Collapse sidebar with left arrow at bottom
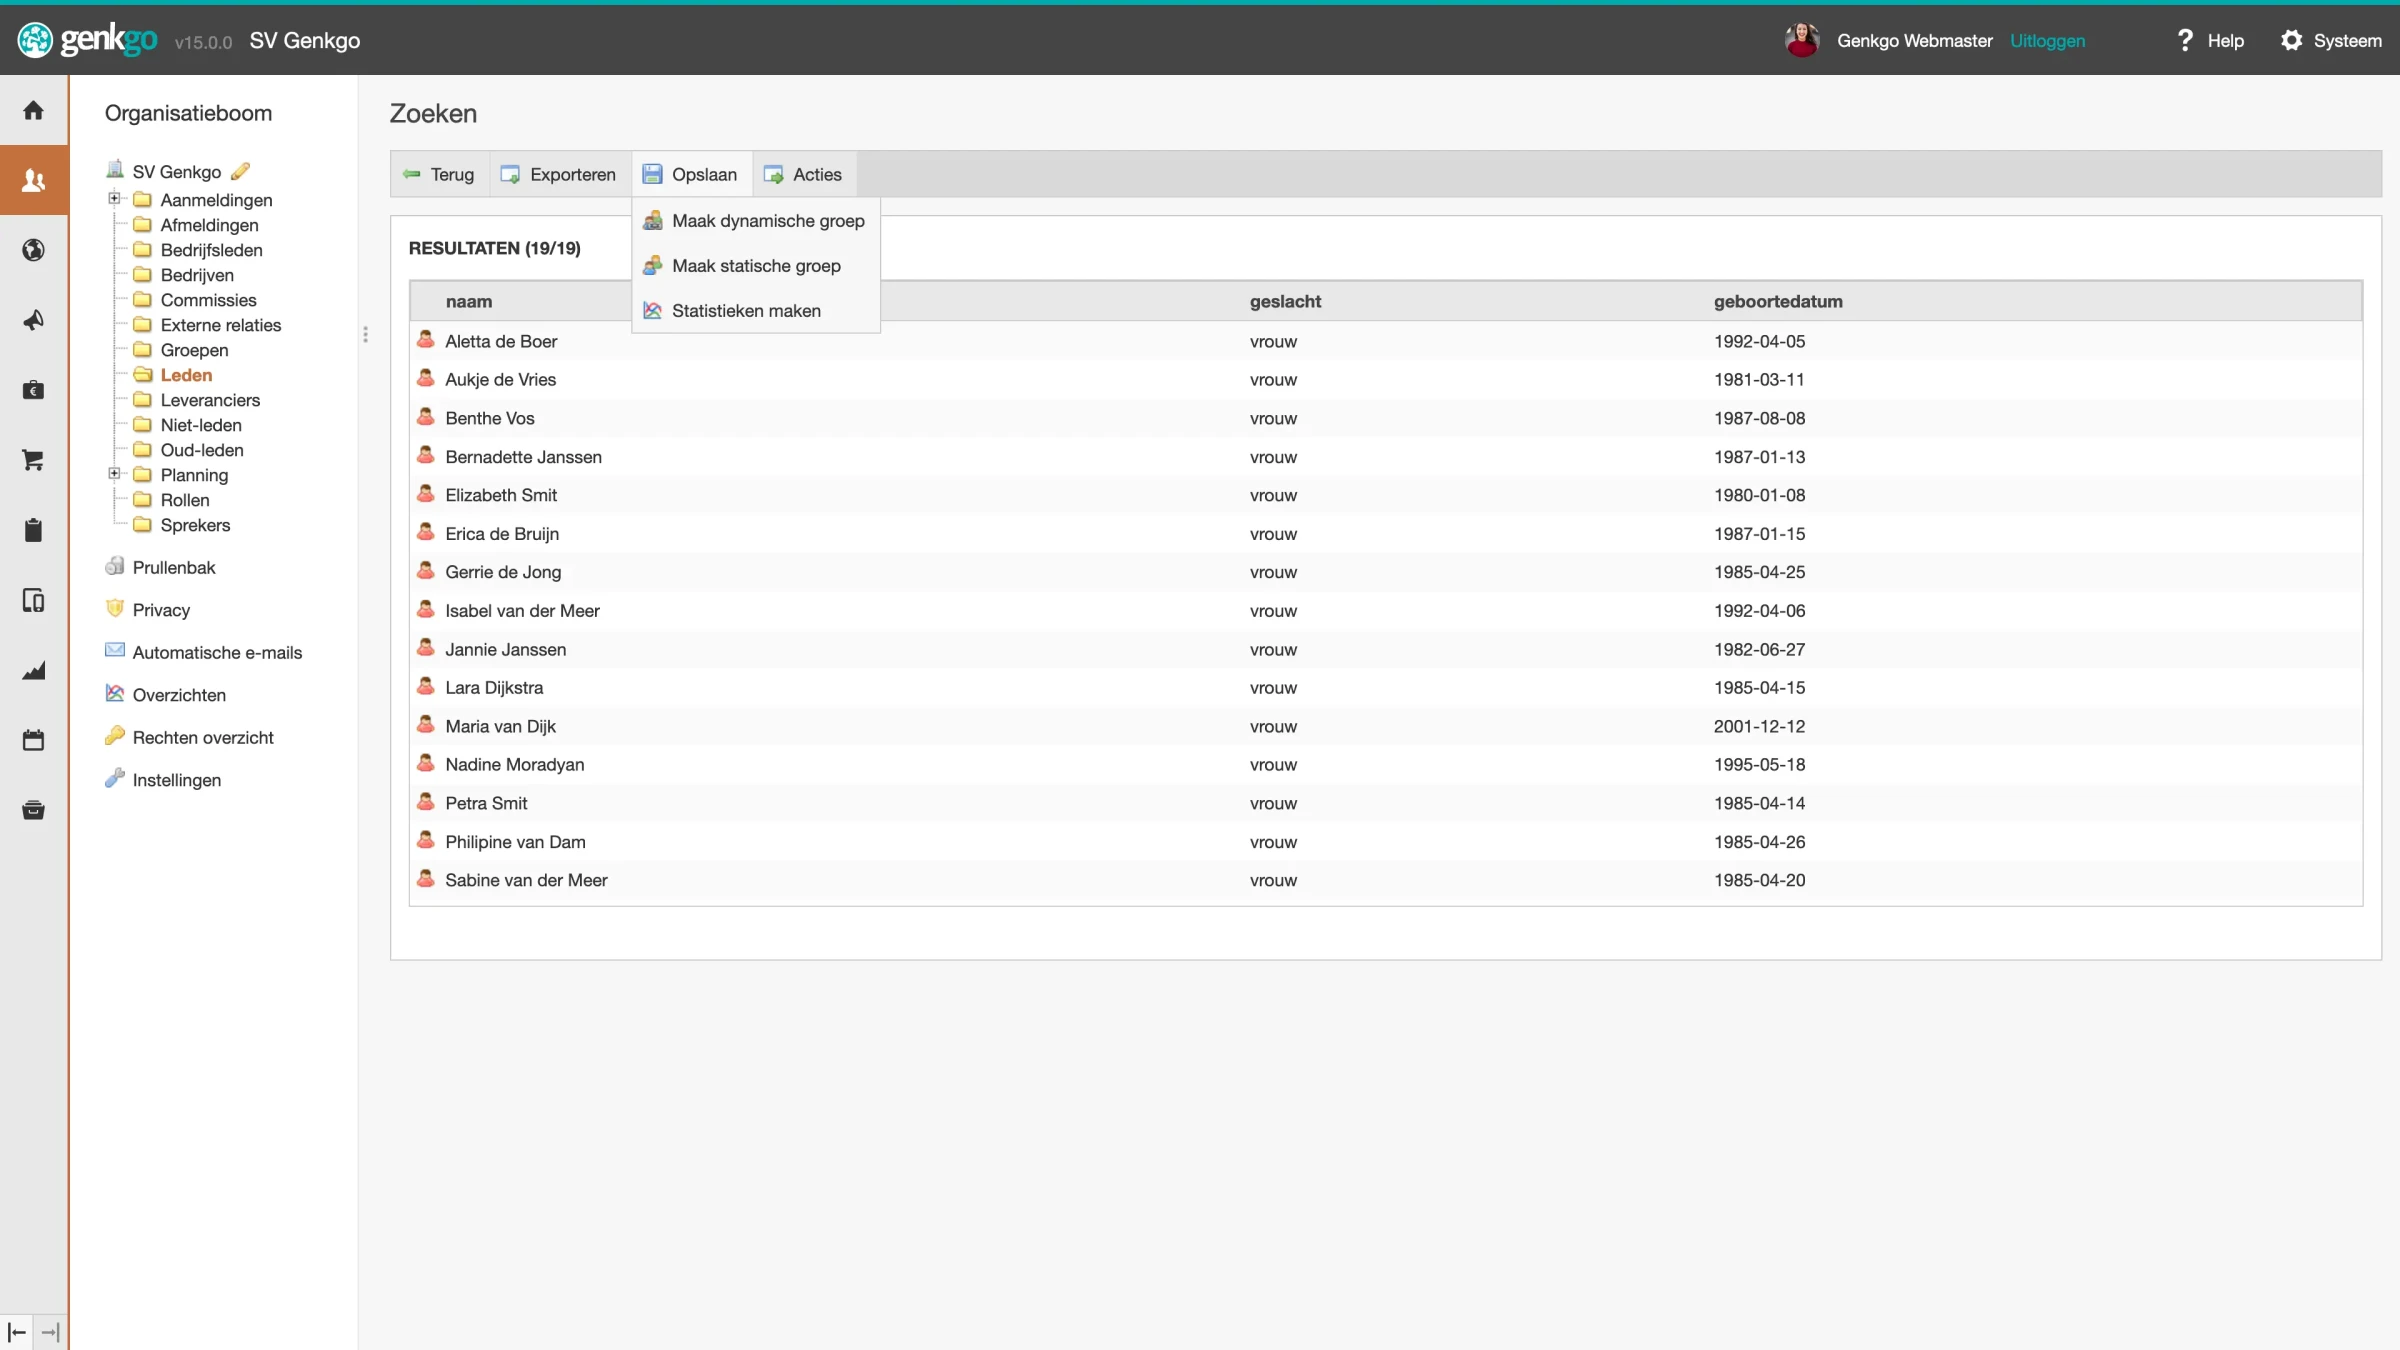 (x=17, y=1332)
